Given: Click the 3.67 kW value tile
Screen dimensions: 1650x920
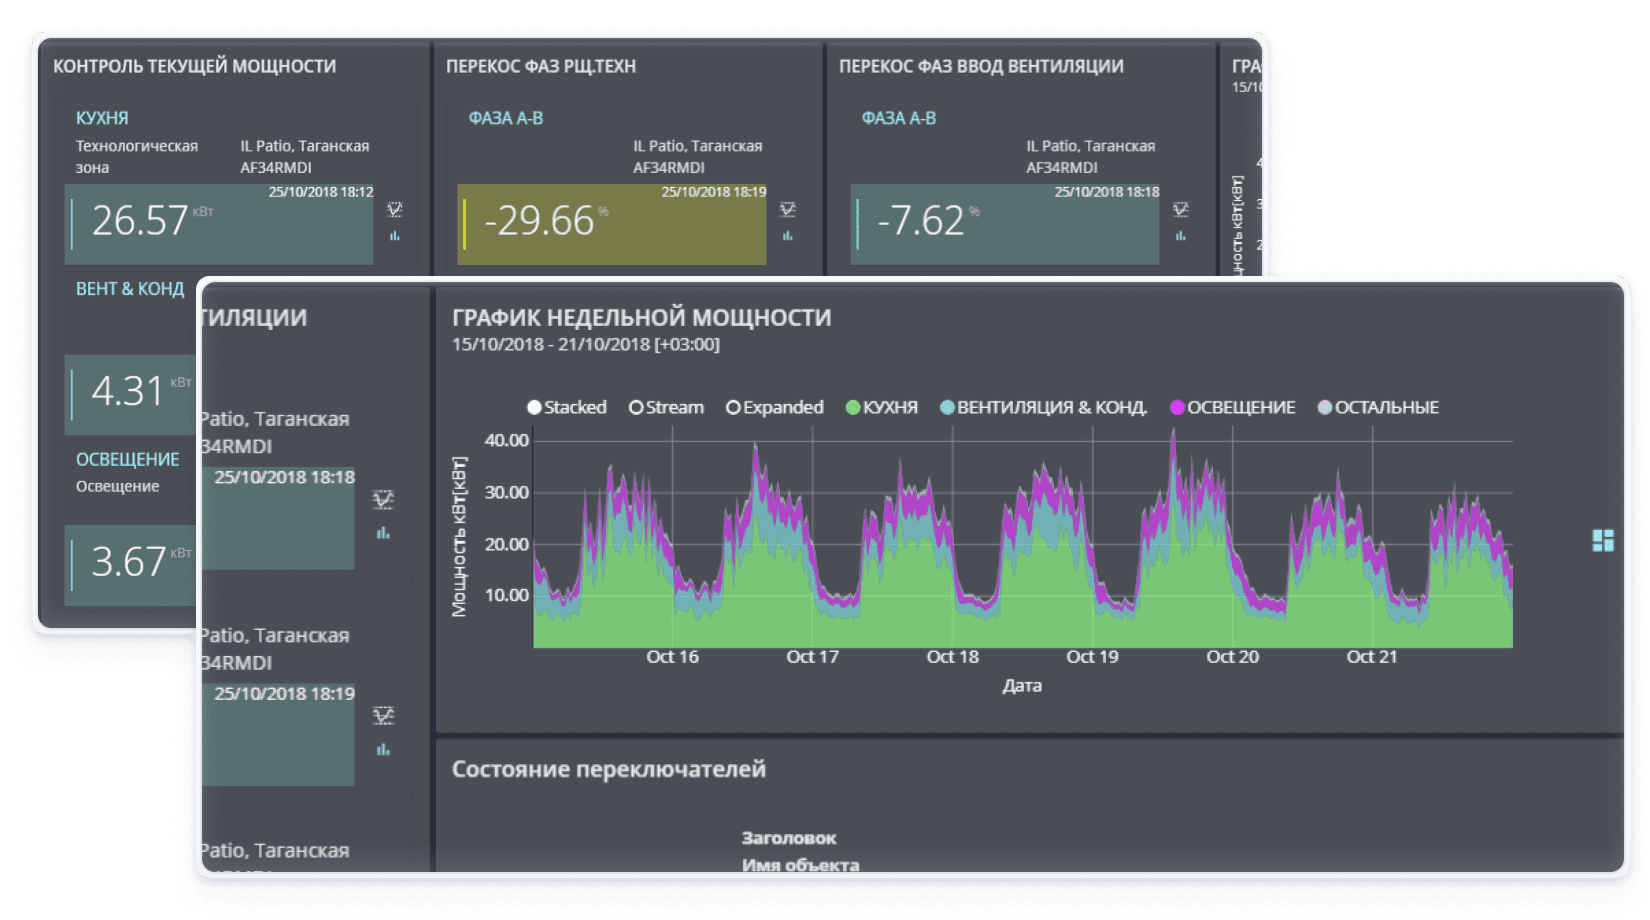Looking at the screenshot, I should point(131,565).
